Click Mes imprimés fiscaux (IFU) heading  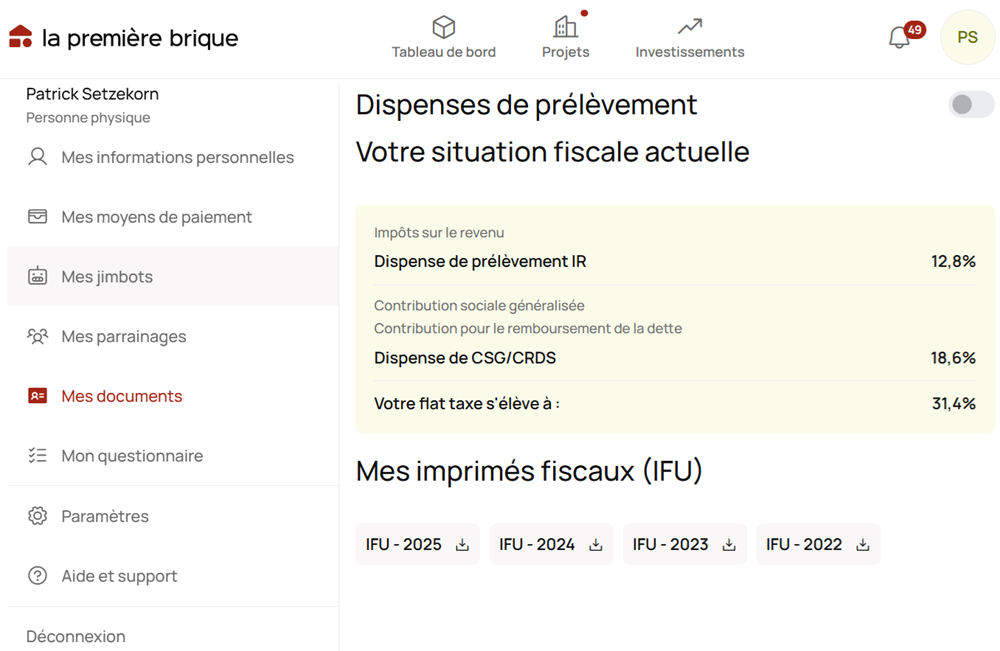pos(529,471)
